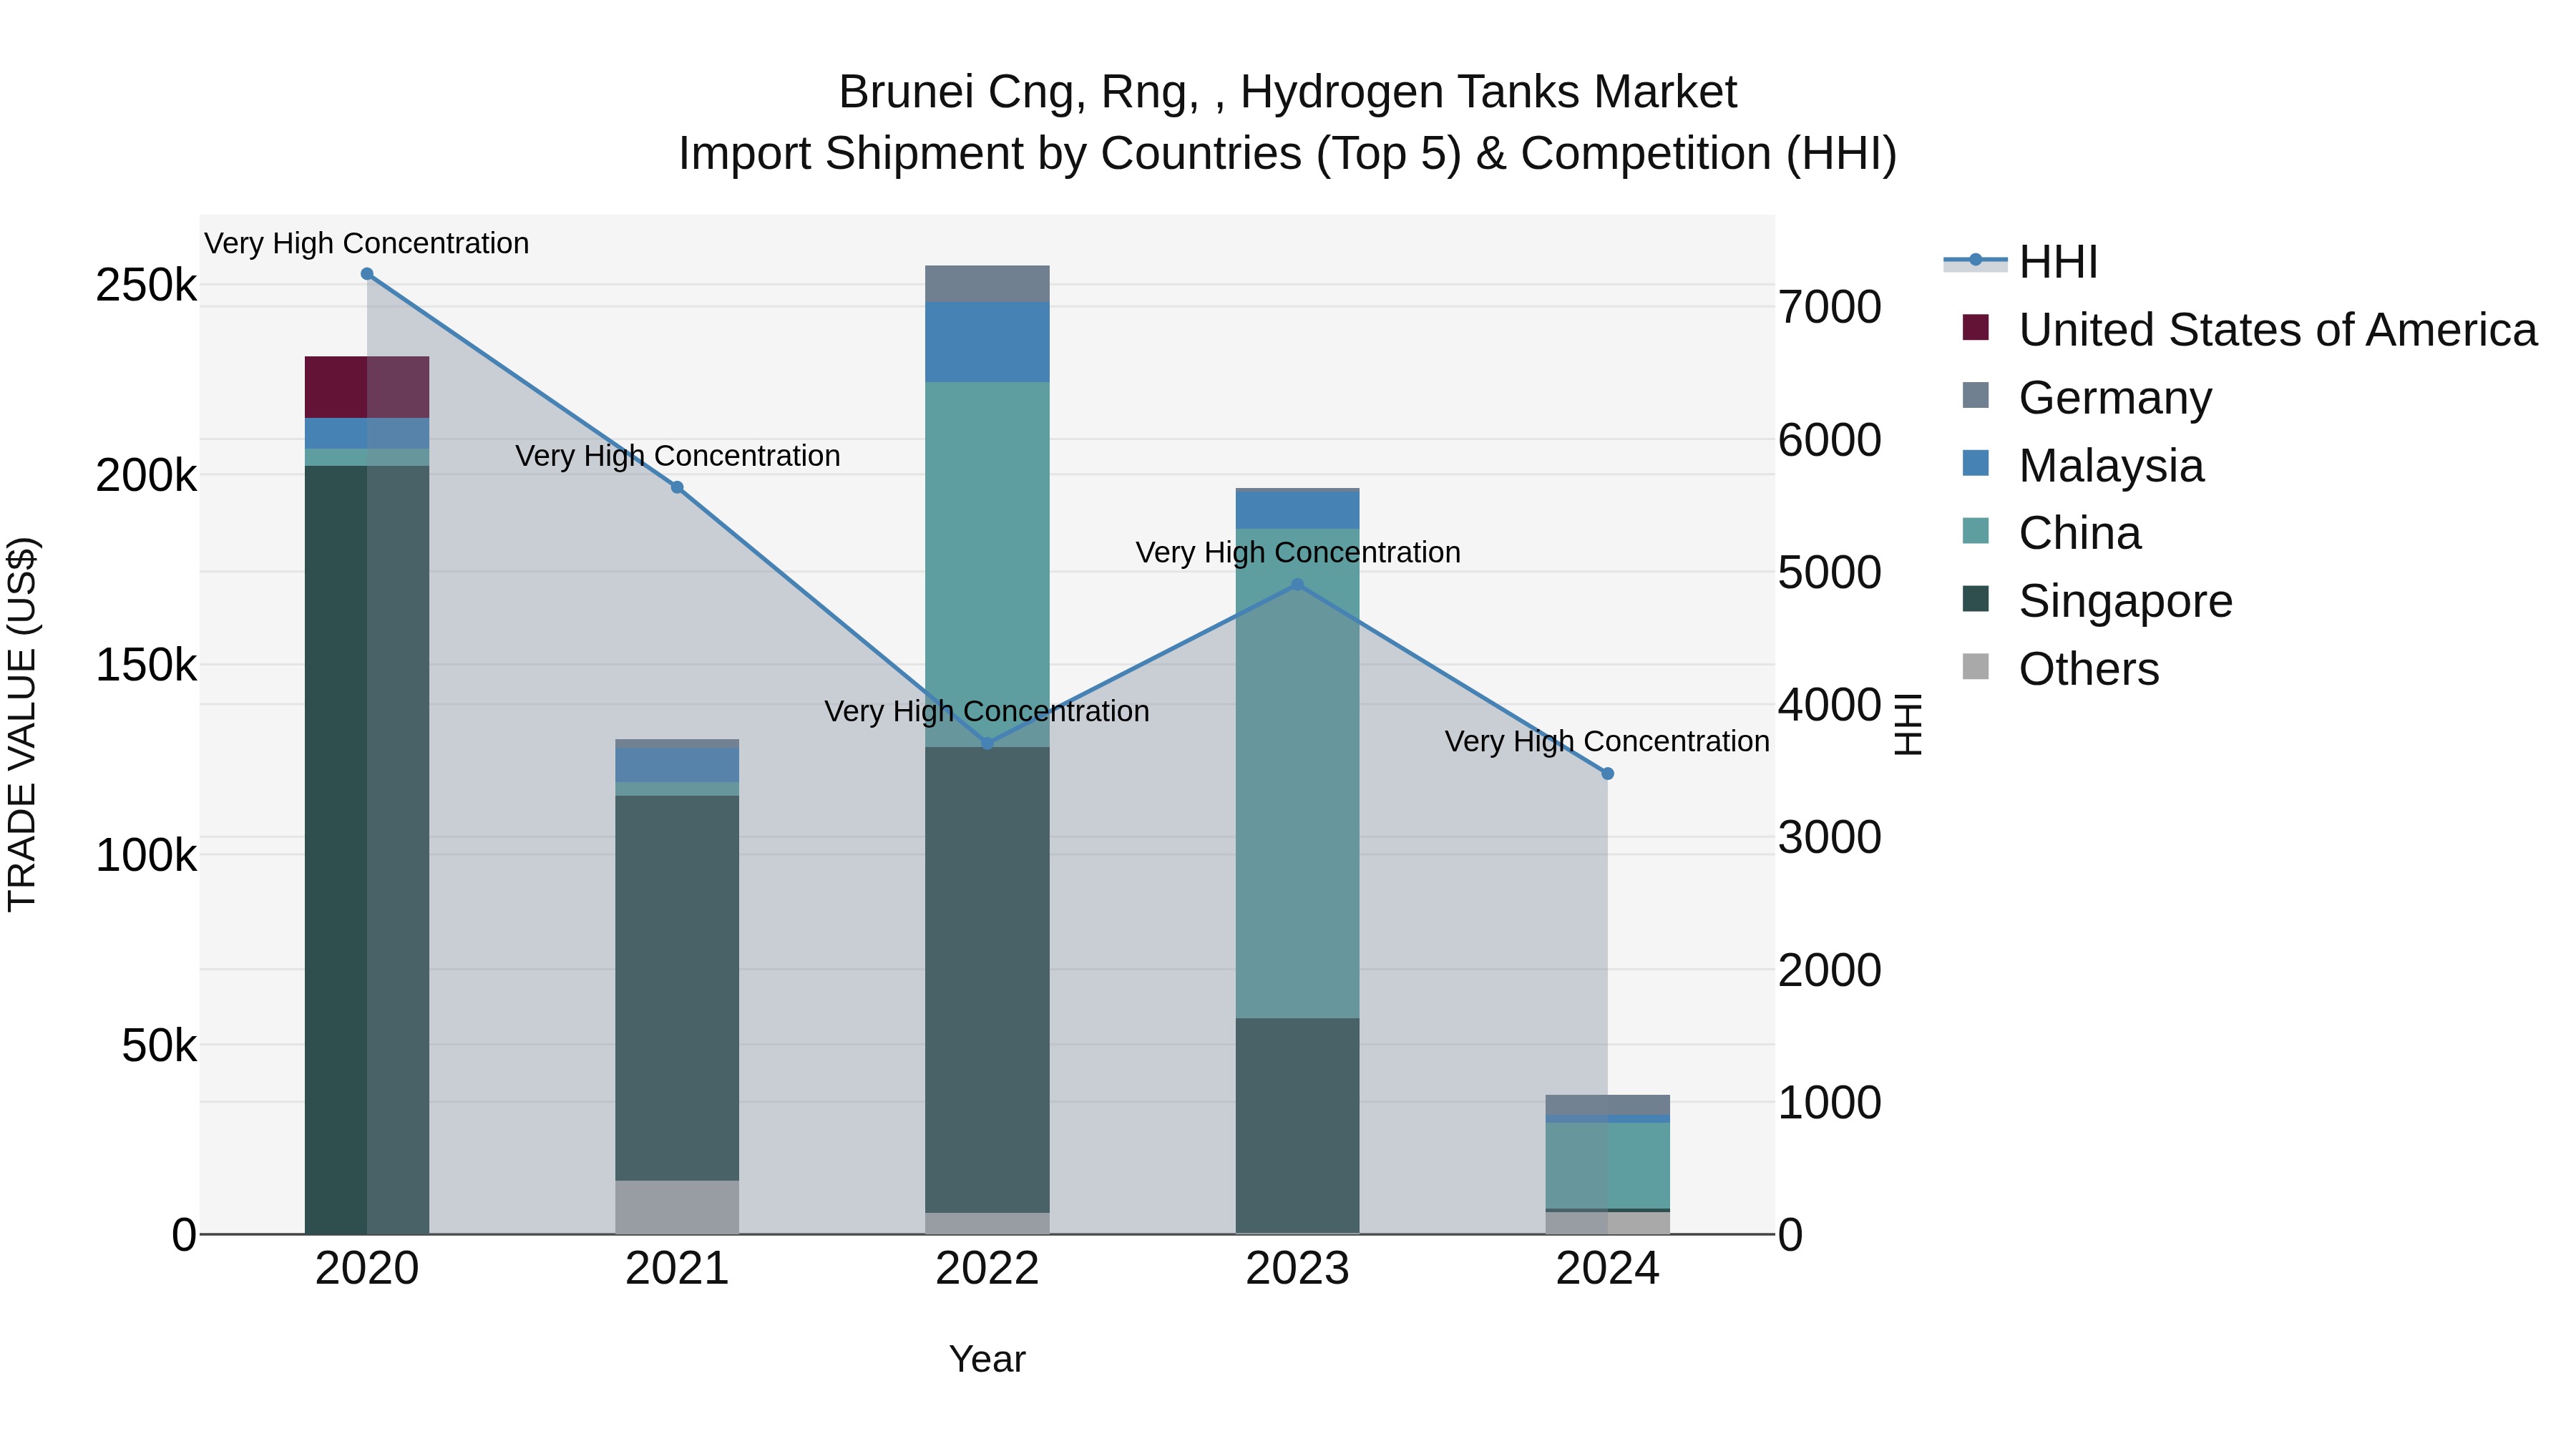
Task: Click the chart title Brunei Cng, Rng
Action: tap(1288, 92)
